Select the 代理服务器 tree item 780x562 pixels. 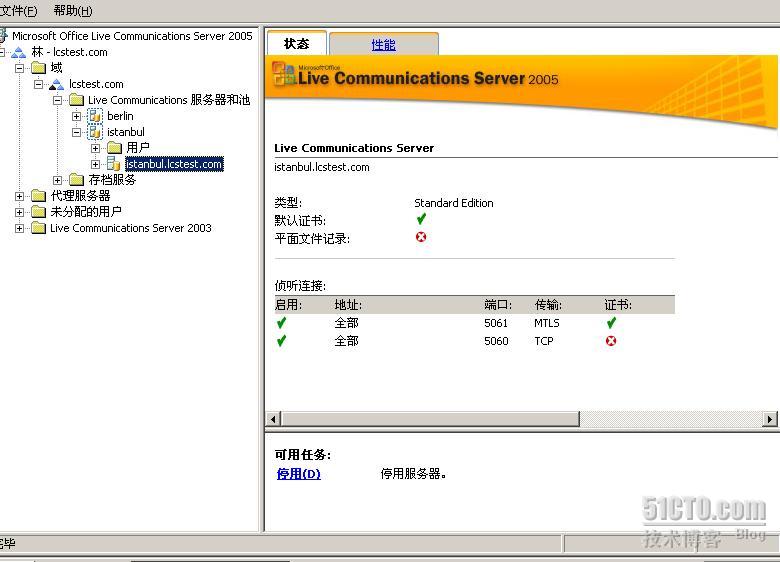(80, 196)
